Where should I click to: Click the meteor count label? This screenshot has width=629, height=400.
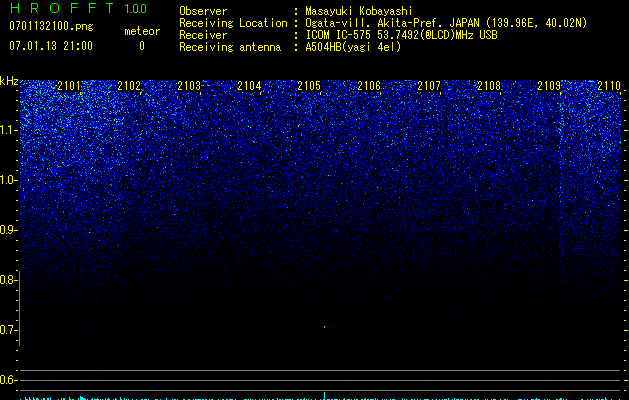pos(142,31)
